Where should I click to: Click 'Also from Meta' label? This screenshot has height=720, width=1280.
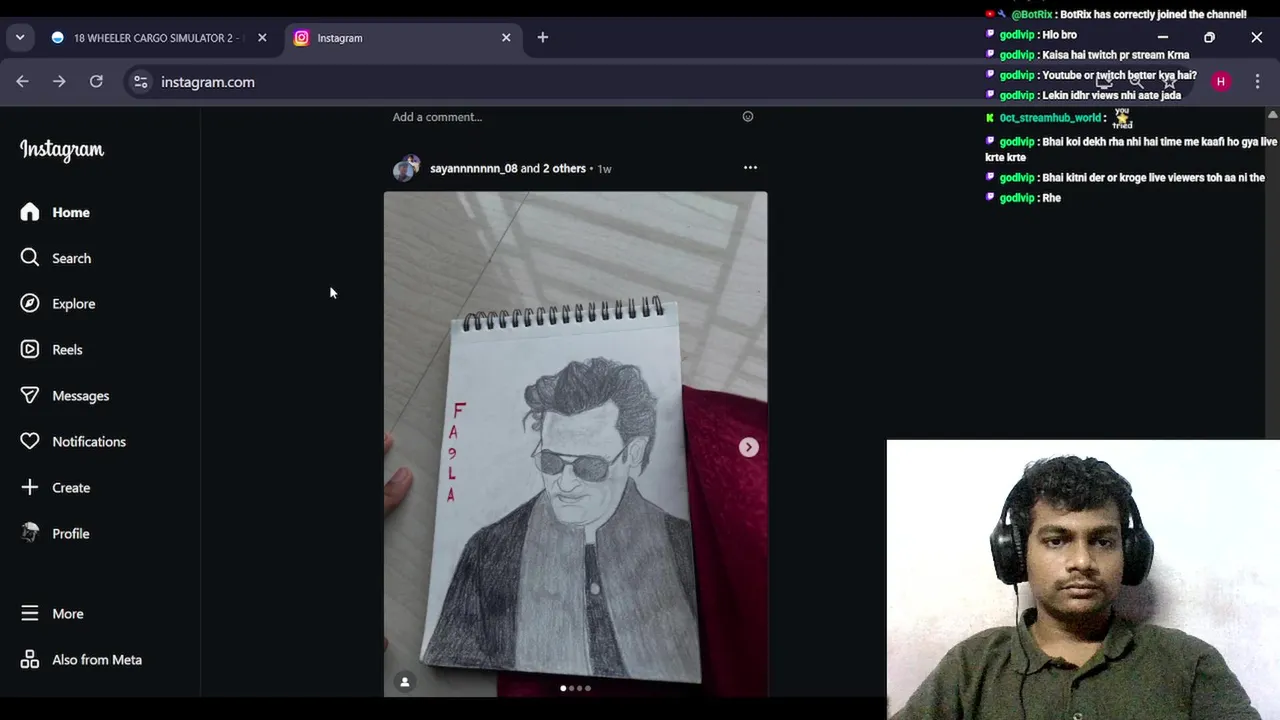coord(97,660)
